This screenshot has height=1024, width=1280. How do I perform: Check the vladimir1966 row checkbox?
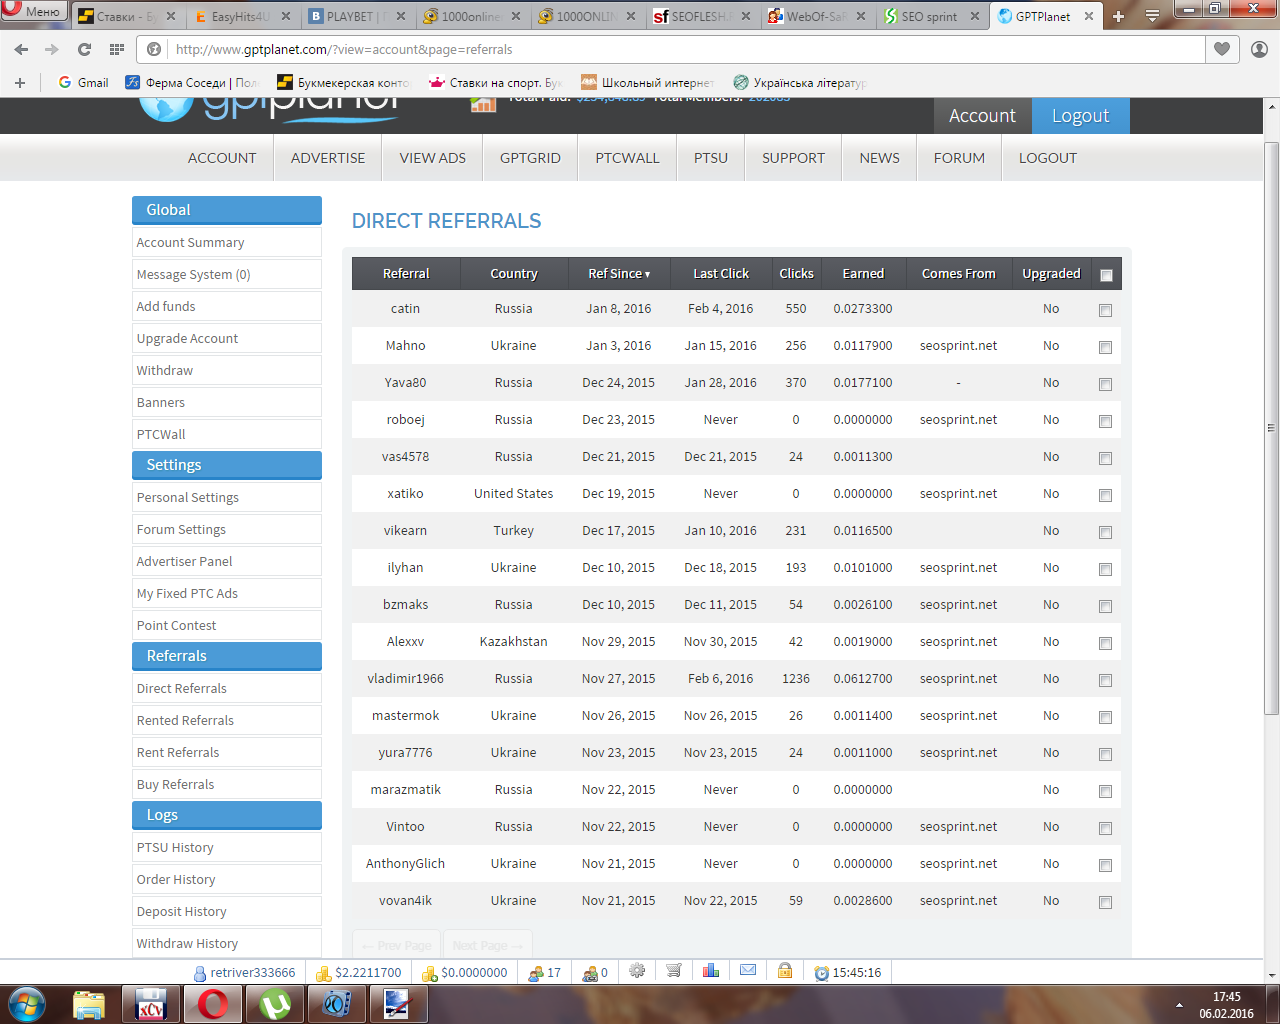tap(1105, 680)
